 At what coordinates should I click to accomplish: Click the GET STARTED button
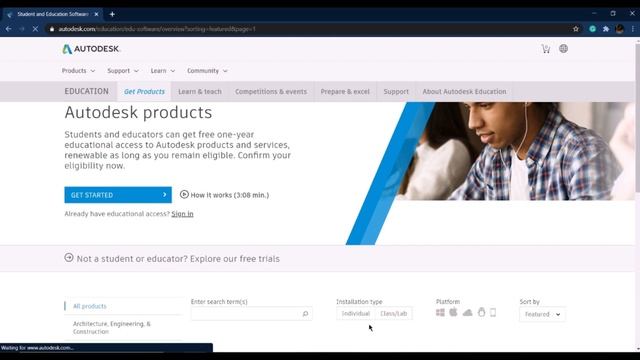[118, 195]
